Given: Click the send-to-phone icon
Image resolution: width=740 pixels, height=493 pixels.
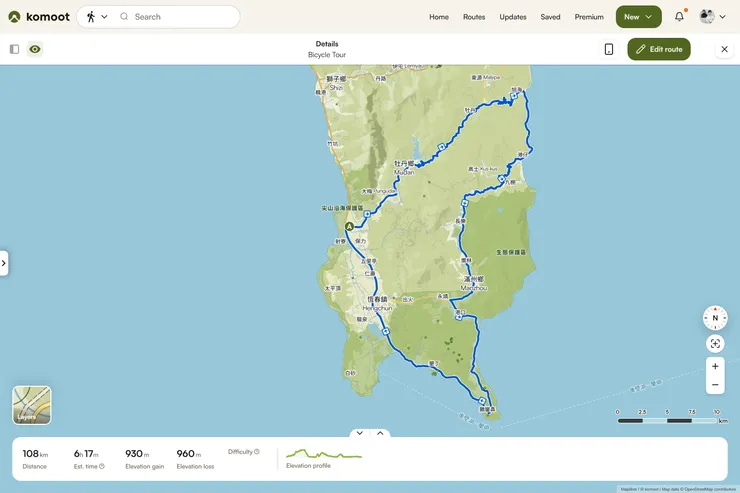Looking at the screenshot, I should (608, 49).
